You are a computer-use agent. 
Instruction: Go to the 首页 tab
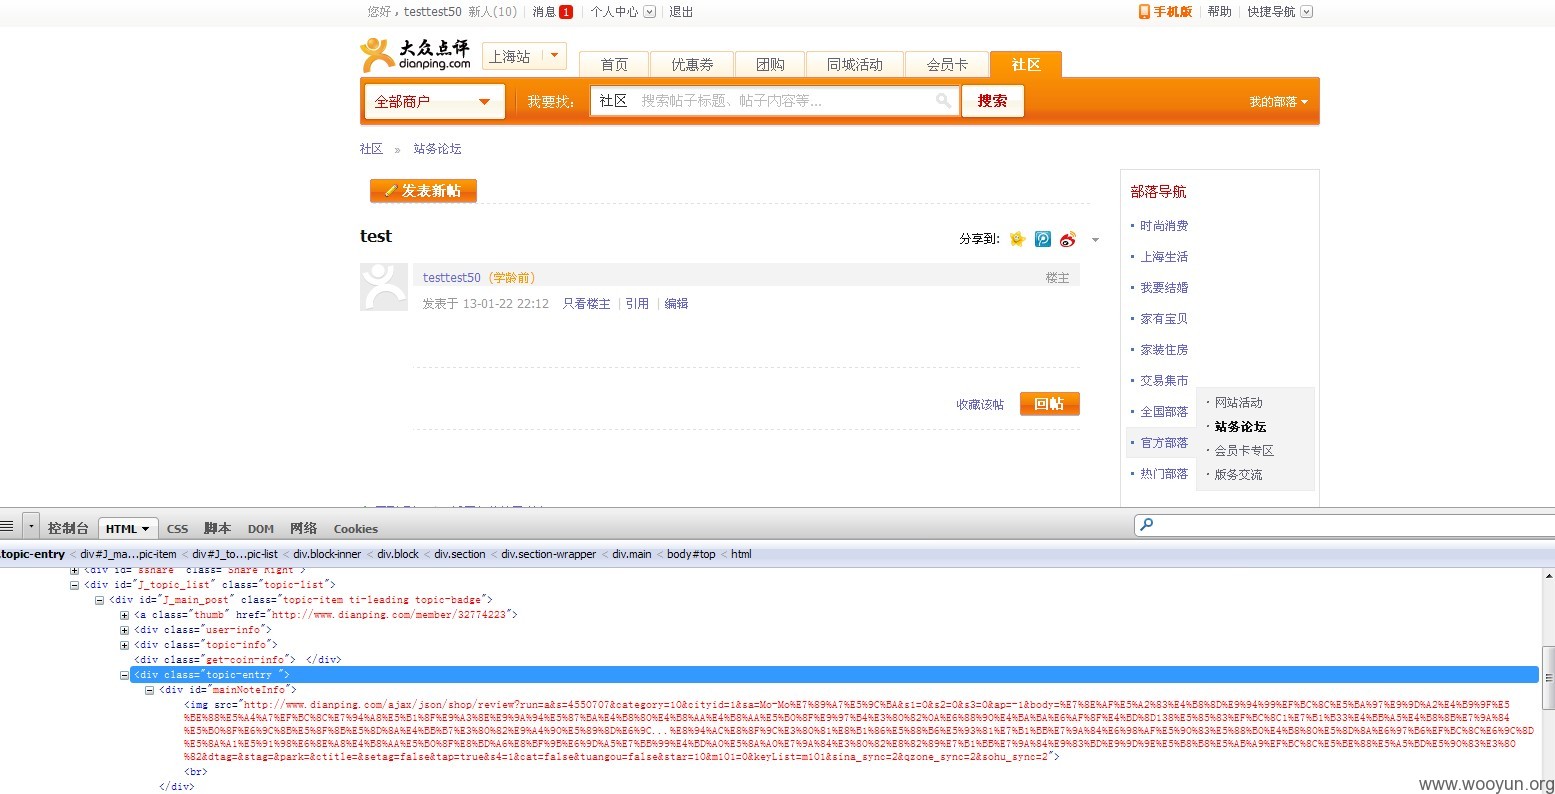[614, 64]
